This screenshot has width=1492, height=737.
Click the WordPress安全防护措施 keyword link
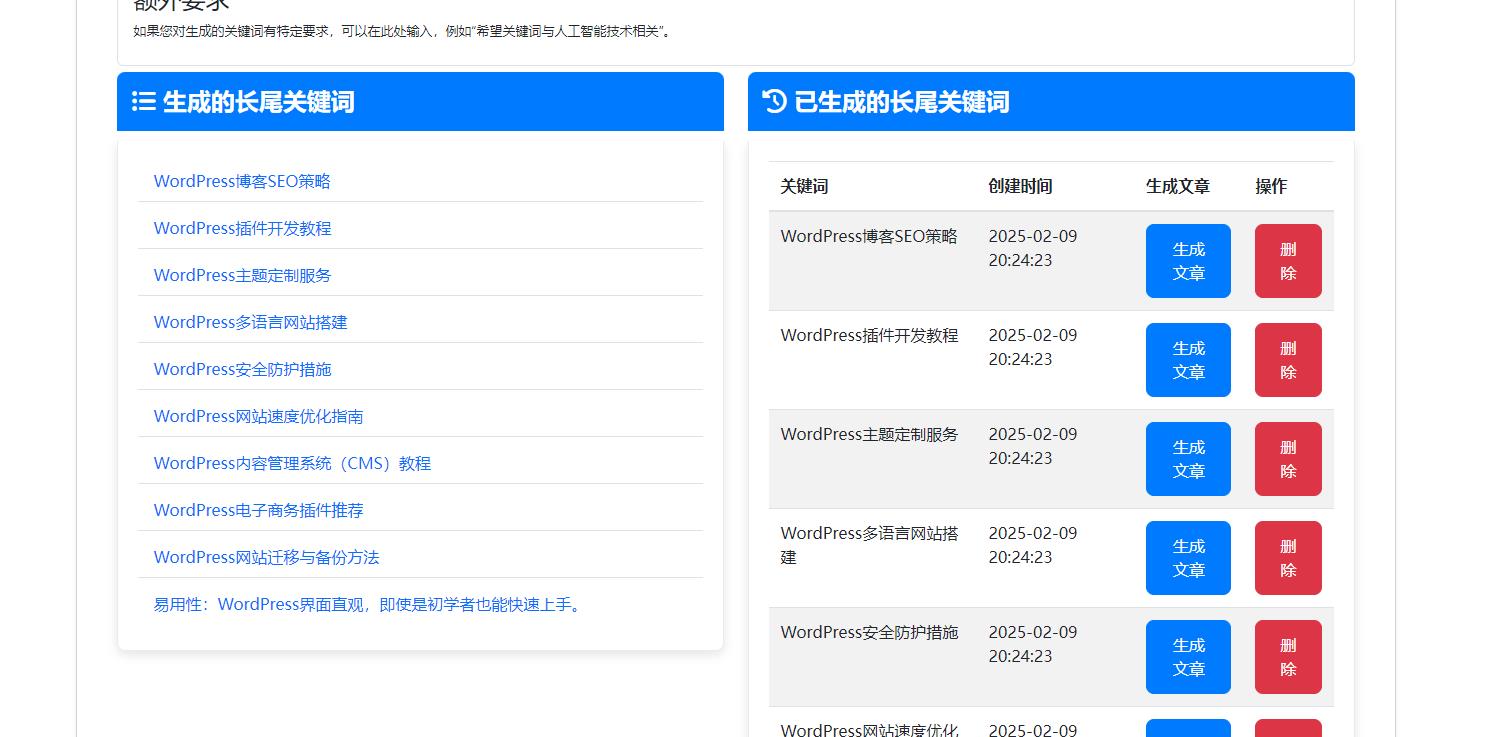(243, 369)
